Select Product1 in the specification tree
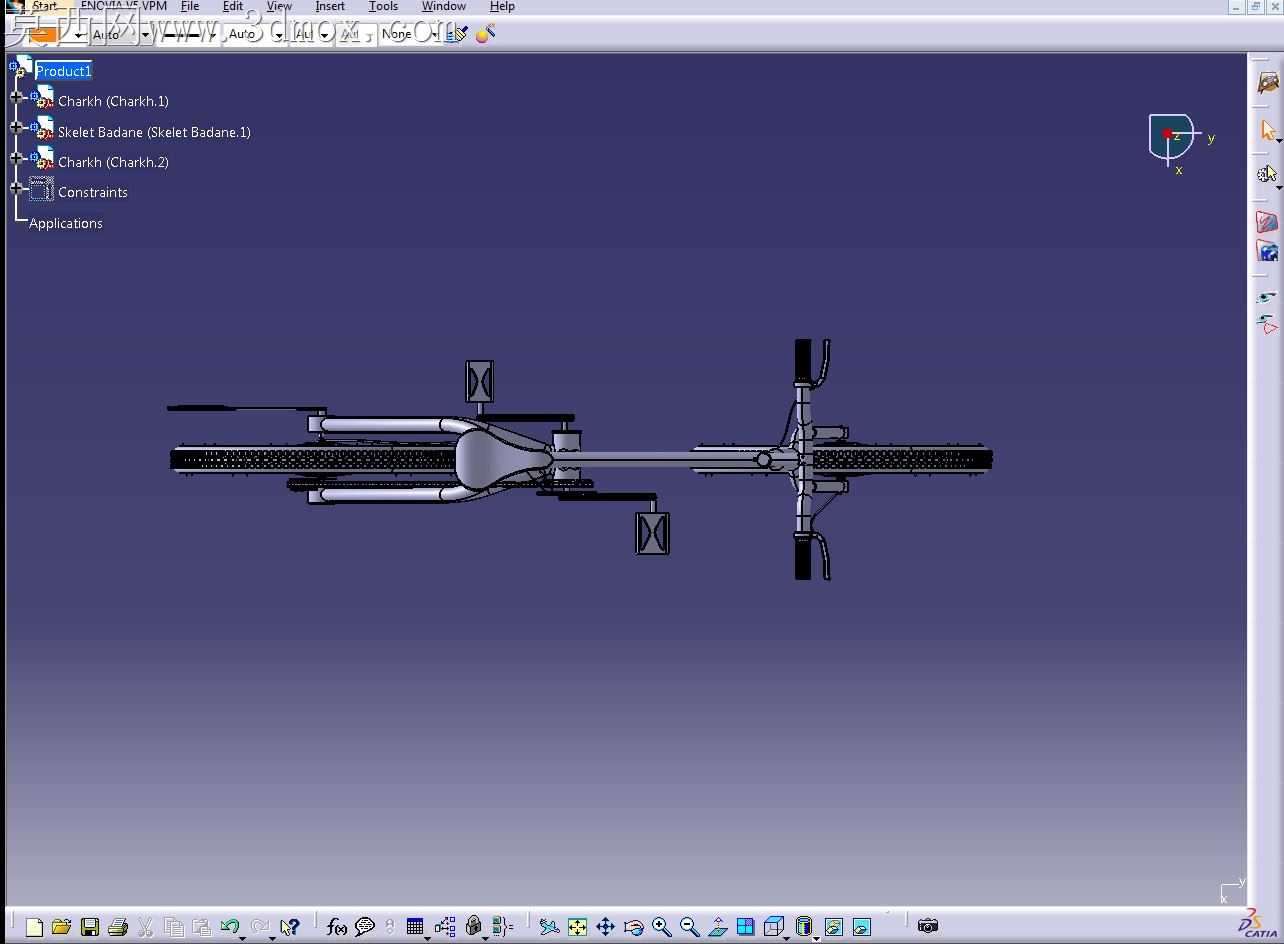The height and width of the screenshot is (944, 1284). 64,71
